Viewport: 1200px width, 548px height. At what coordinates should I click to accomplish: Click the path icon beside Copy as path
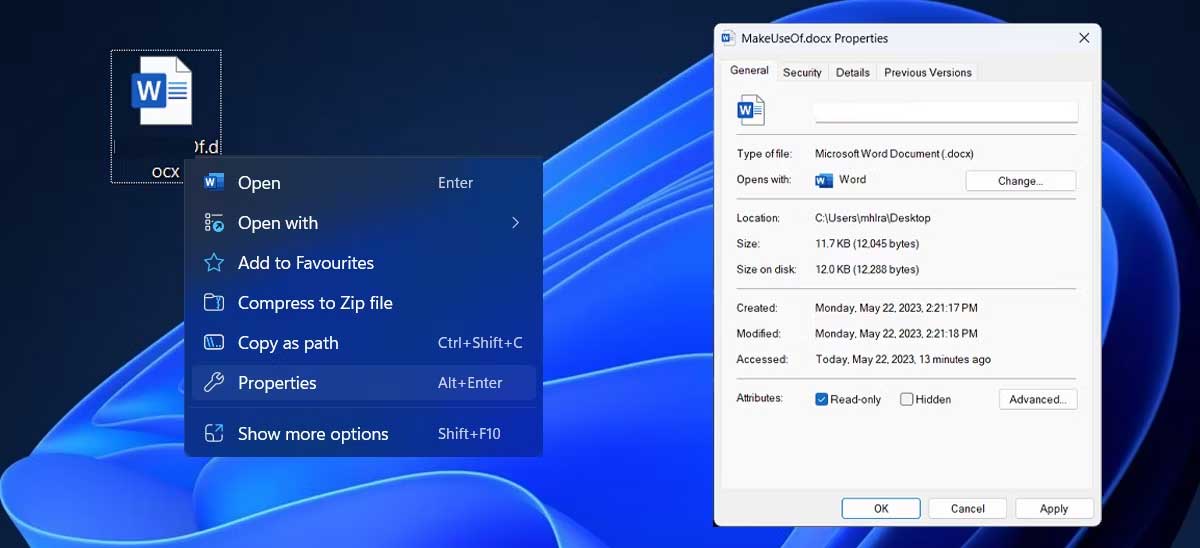pos(214,343)
